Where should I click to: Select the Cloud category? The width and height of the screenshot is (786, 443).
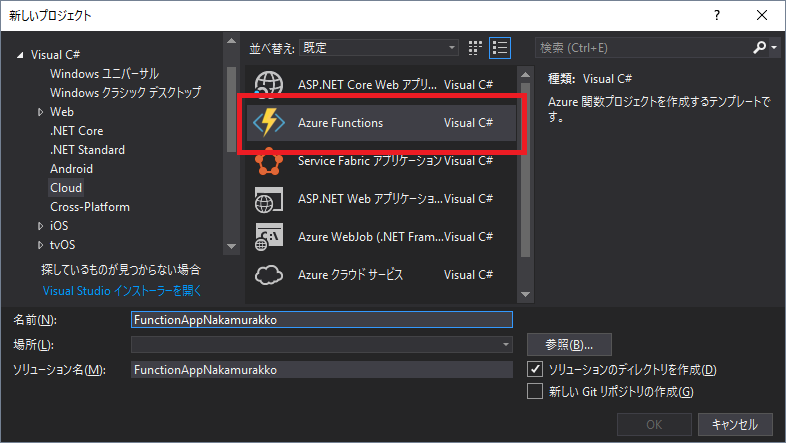click(x=66, y=188)
